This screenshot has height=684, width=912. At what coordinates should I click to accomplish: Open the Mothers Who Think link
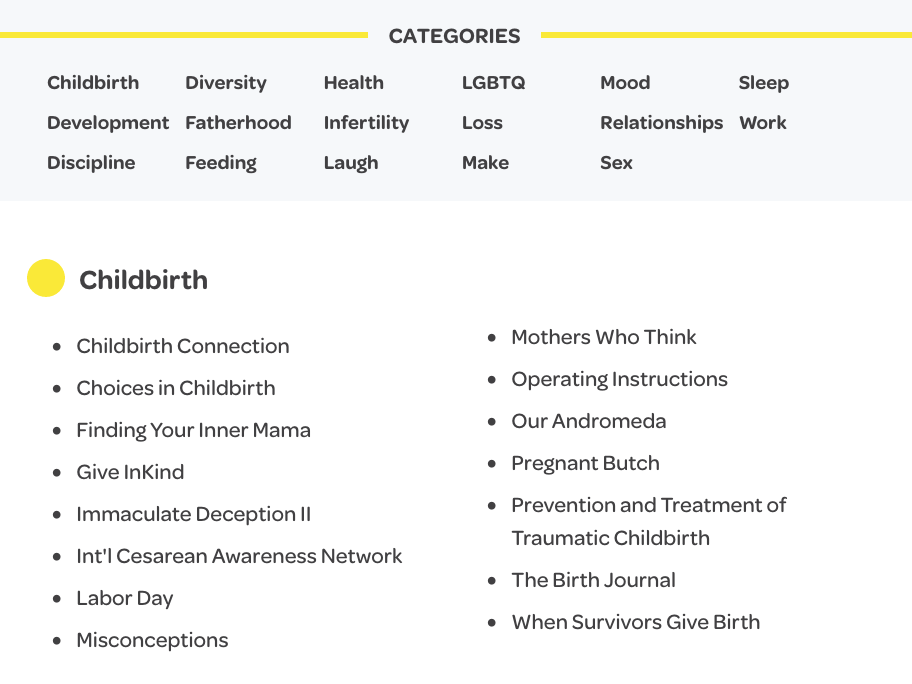click(604, 337)
